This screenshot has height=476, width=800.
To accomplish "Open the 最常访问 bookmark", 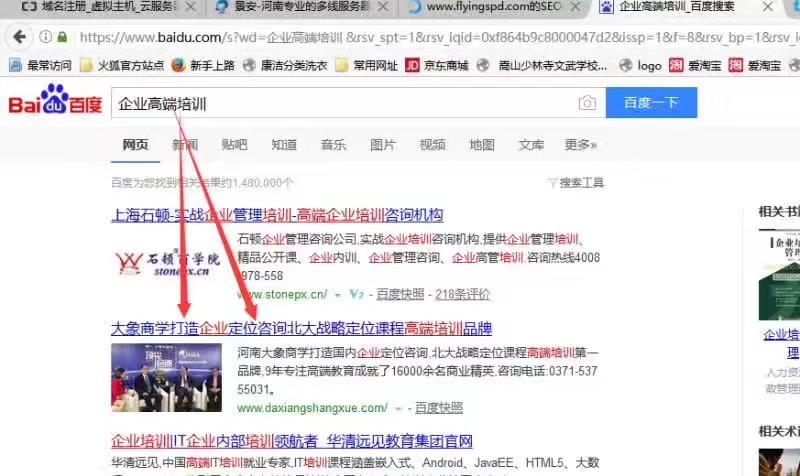I will pos(40,66).
